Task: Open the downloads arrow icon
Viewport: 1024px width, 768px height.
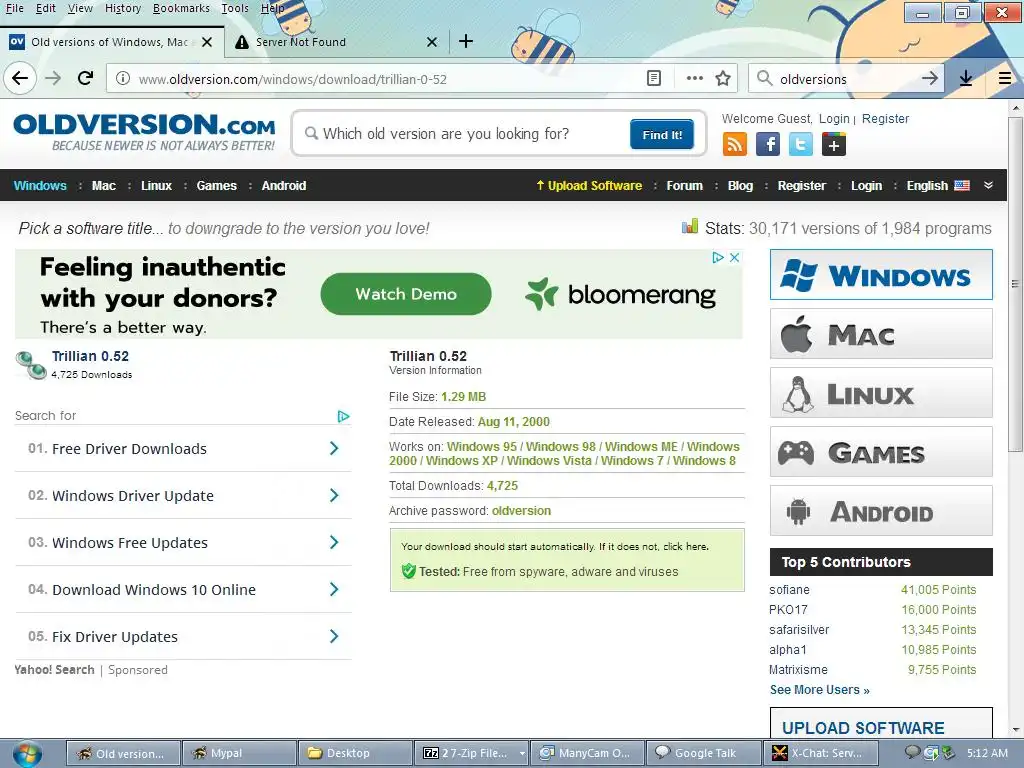Action: [x=966, y=79]
